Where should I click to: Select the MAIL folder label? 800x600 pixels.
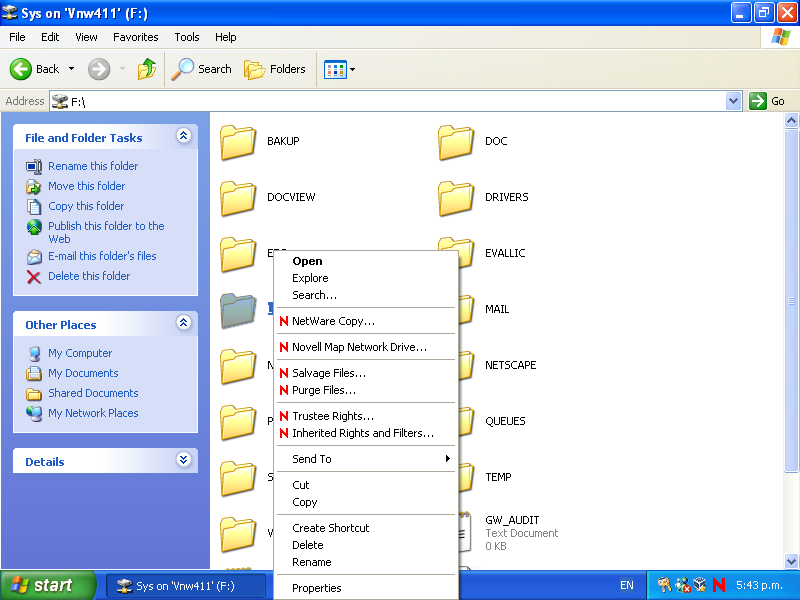tap(497, 309)
